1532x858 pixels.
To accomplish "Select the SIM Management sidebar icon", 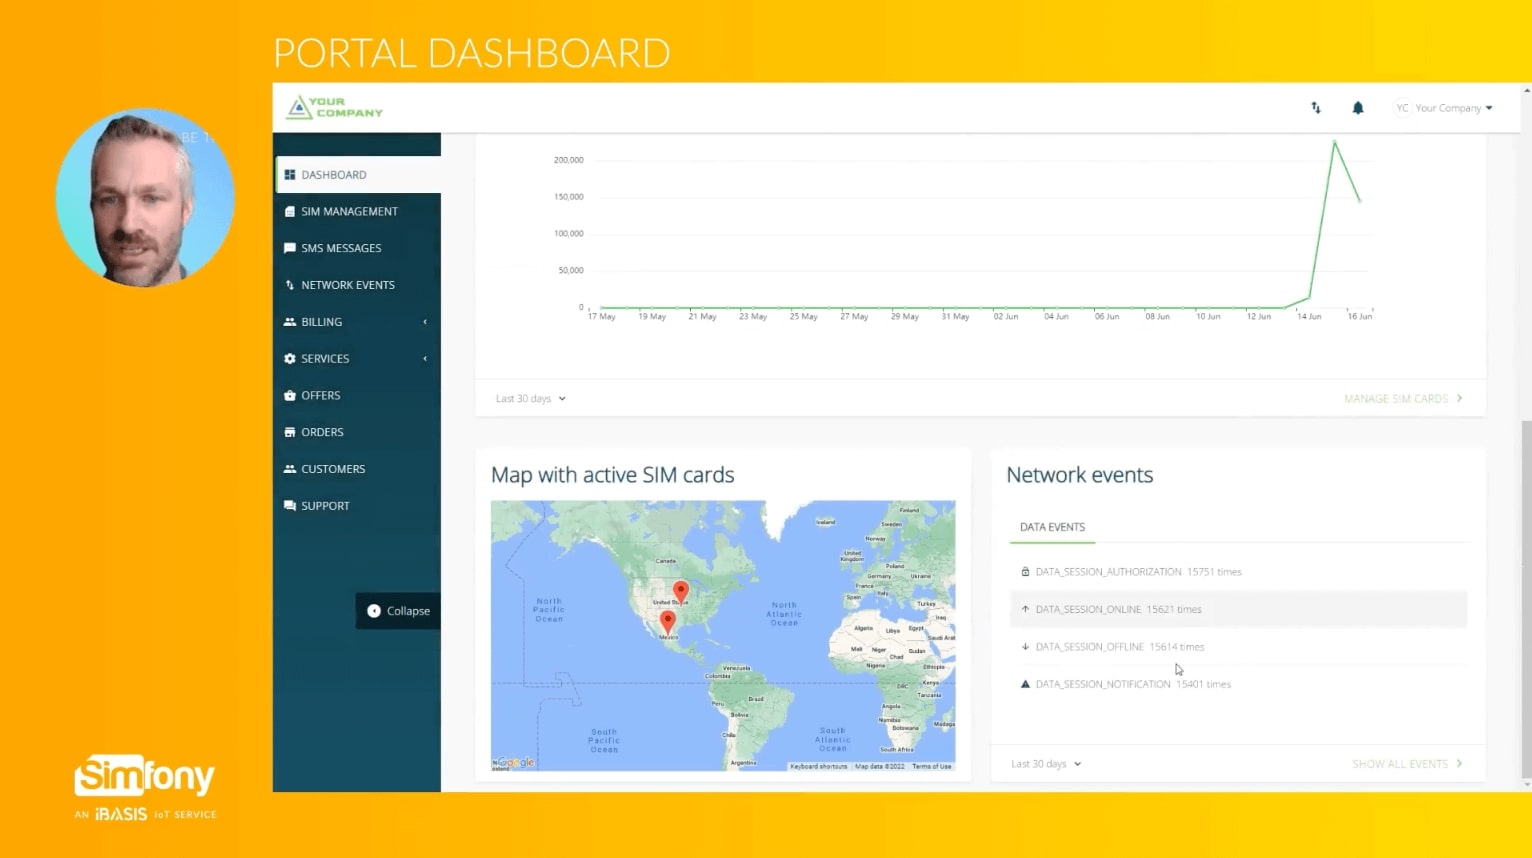I will 290,211.
